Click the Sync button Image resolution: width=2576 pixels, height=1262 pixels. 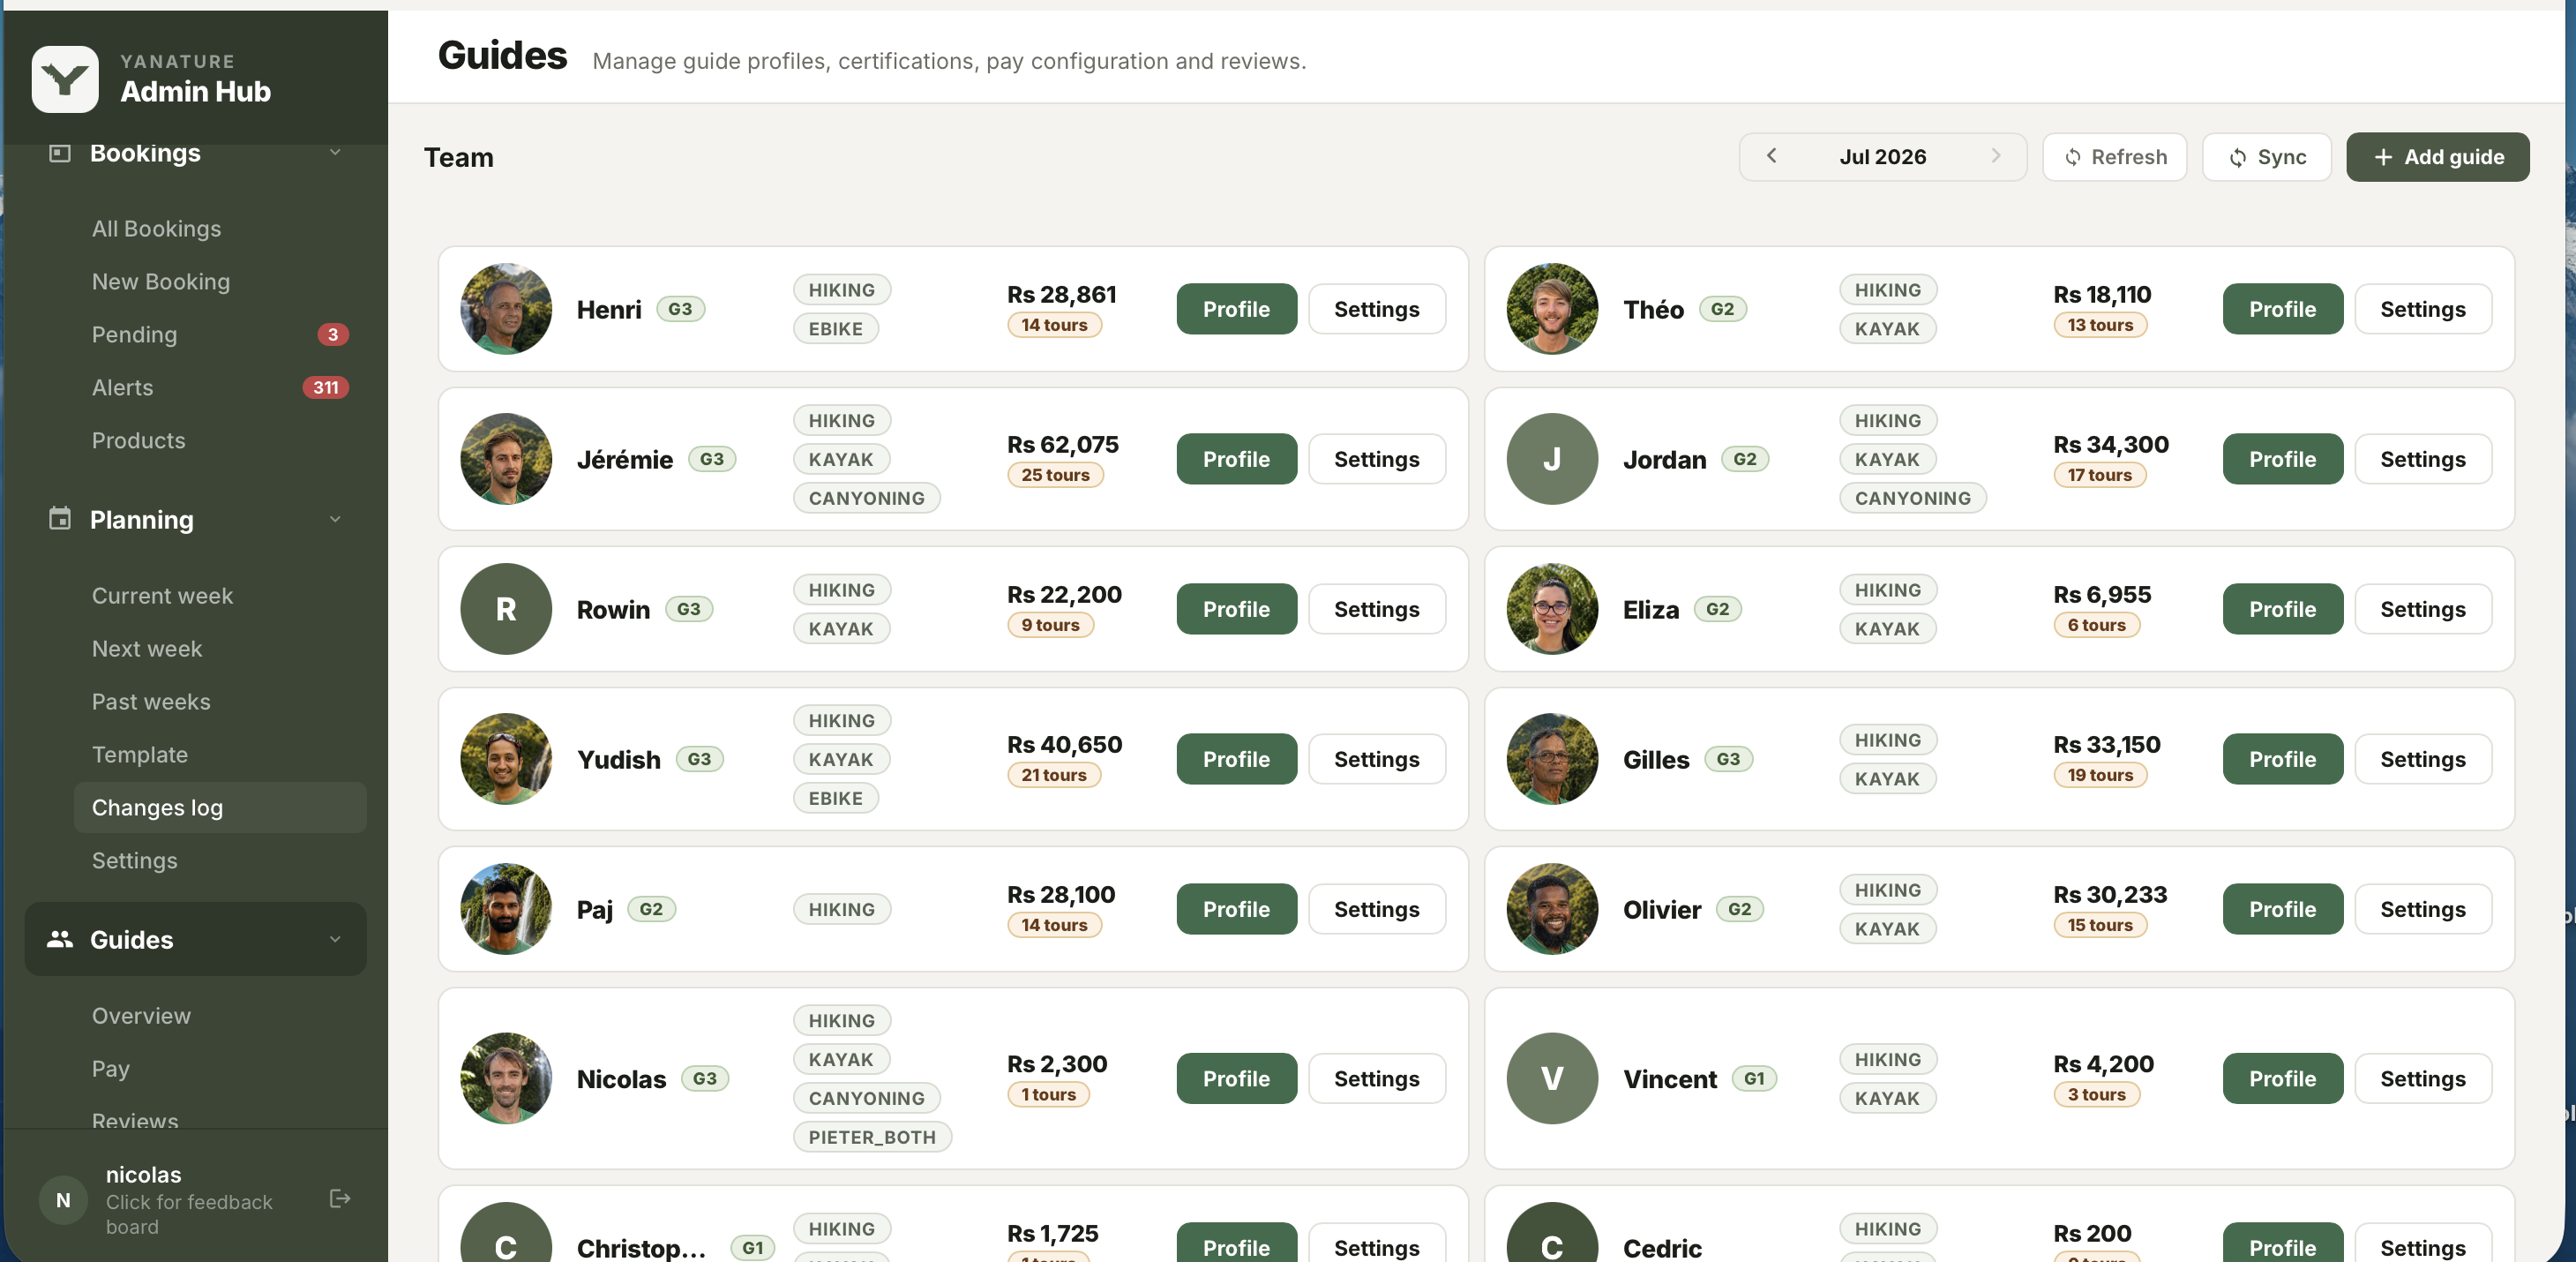click(2266, 157)
